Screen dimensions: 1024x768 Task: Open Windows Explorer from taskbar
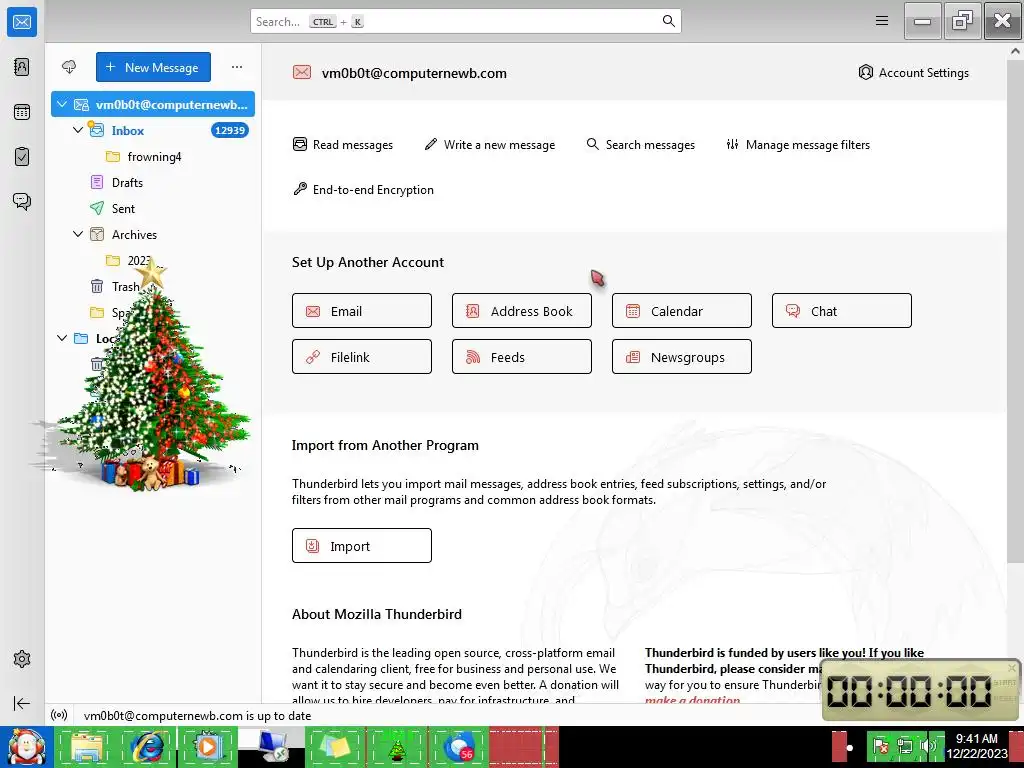tap(87, 746)
